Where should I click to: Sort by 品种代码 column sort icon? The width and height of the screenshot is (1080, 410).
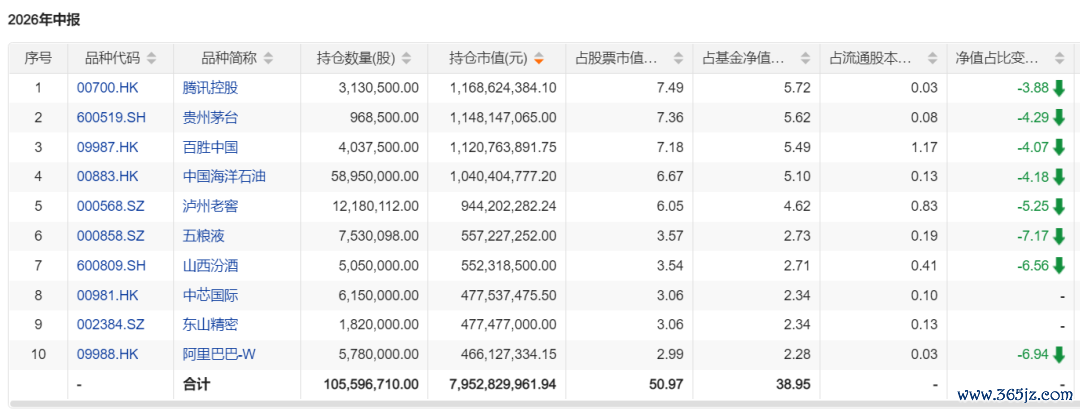click(152, 59)
